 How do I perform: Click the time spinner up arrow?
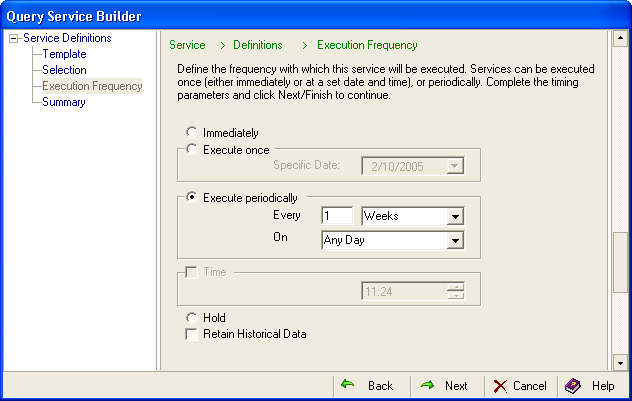click(456, 287)
